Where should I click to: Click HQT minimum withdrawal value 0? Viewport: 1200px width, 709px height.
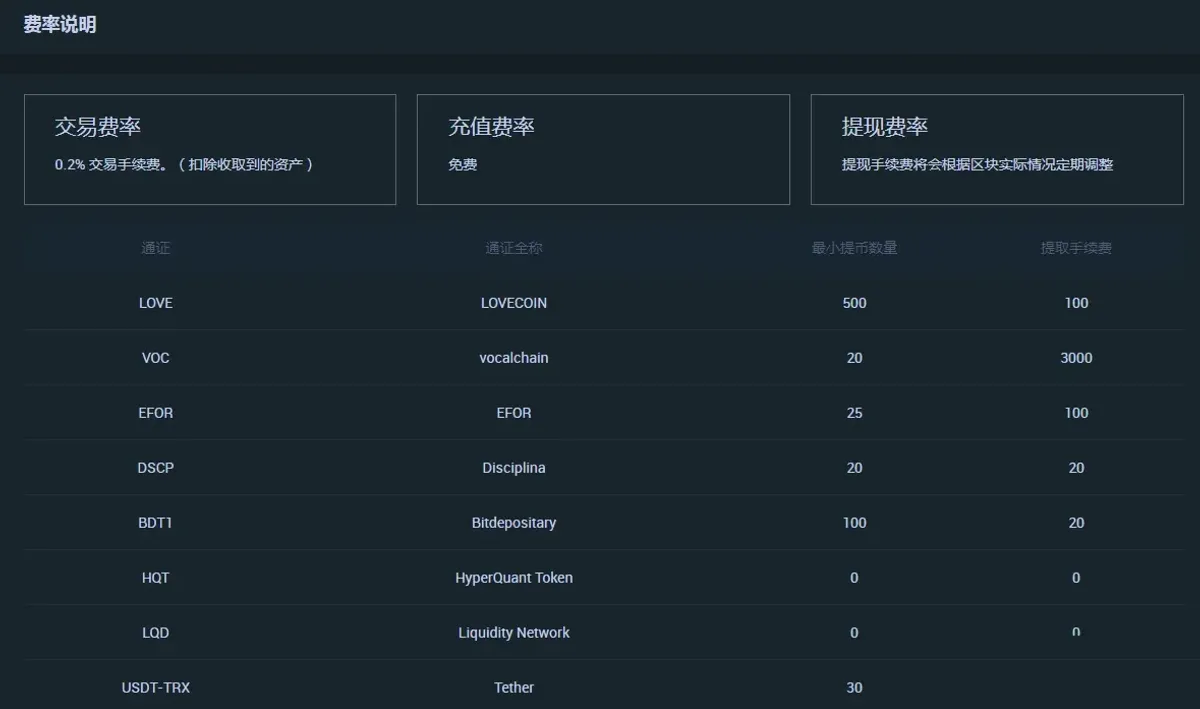[x=854, y=578]
